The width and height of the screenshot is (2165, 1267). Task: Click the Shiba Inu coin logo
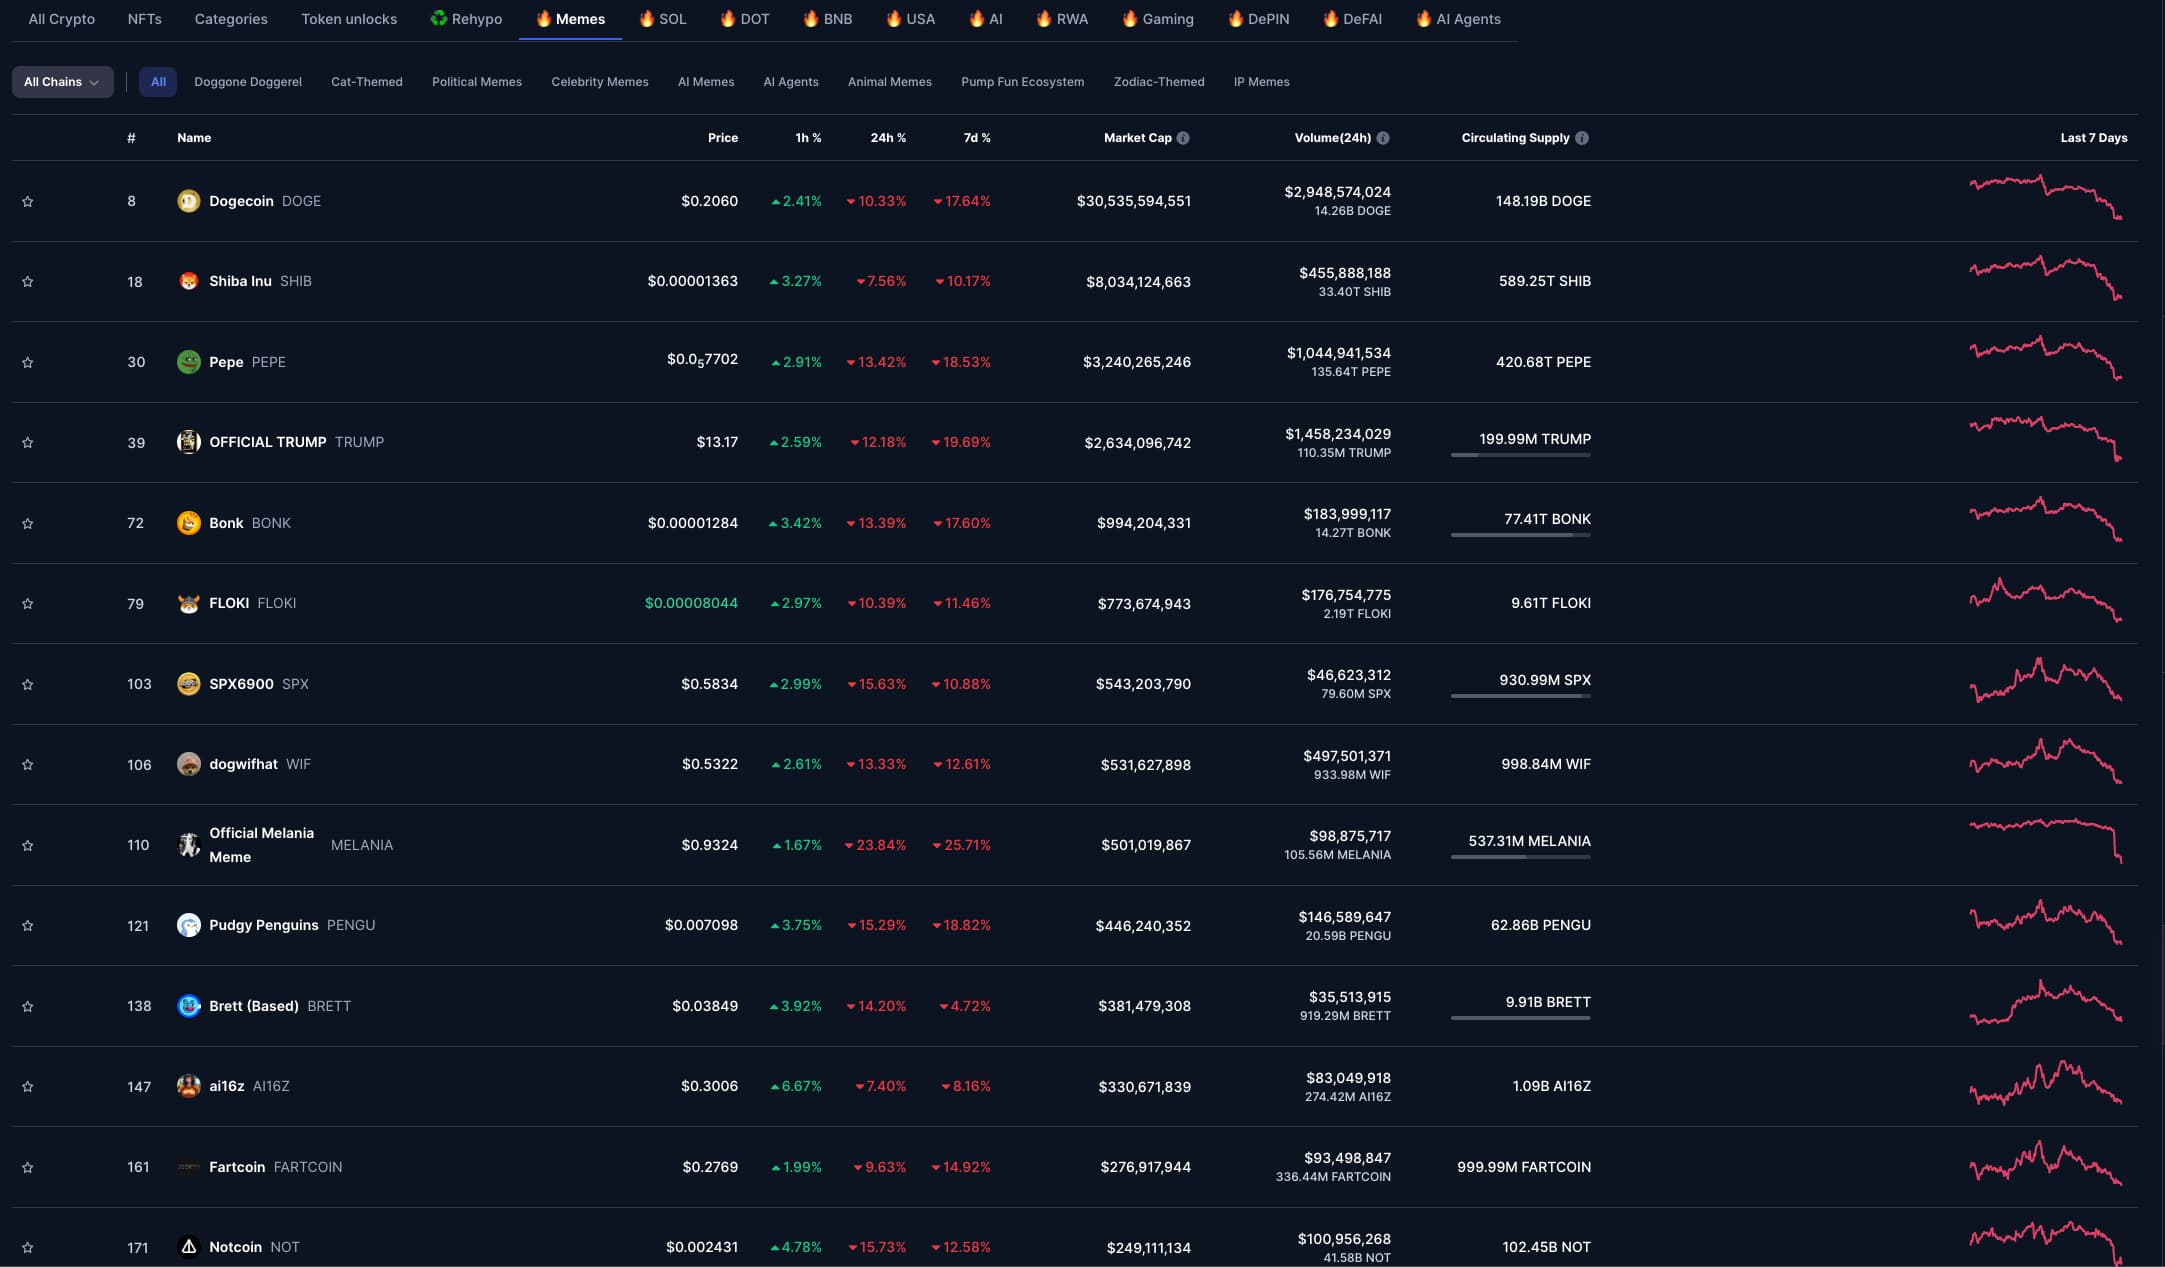click(188, 281)
